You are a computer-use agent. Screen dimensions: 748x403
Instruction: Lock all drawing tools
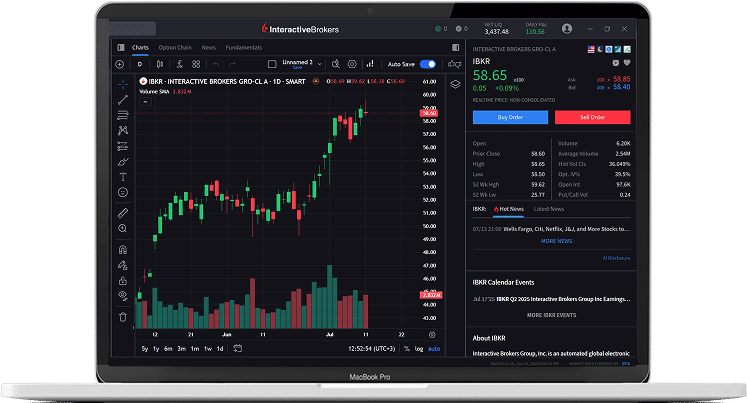coord(123,280)
